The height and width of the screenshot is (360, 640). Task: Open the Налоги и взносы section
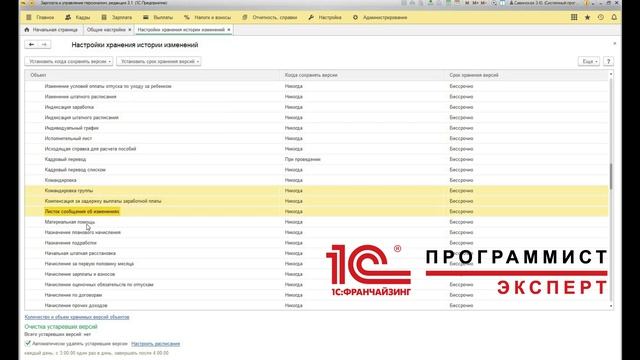[207, 18]
